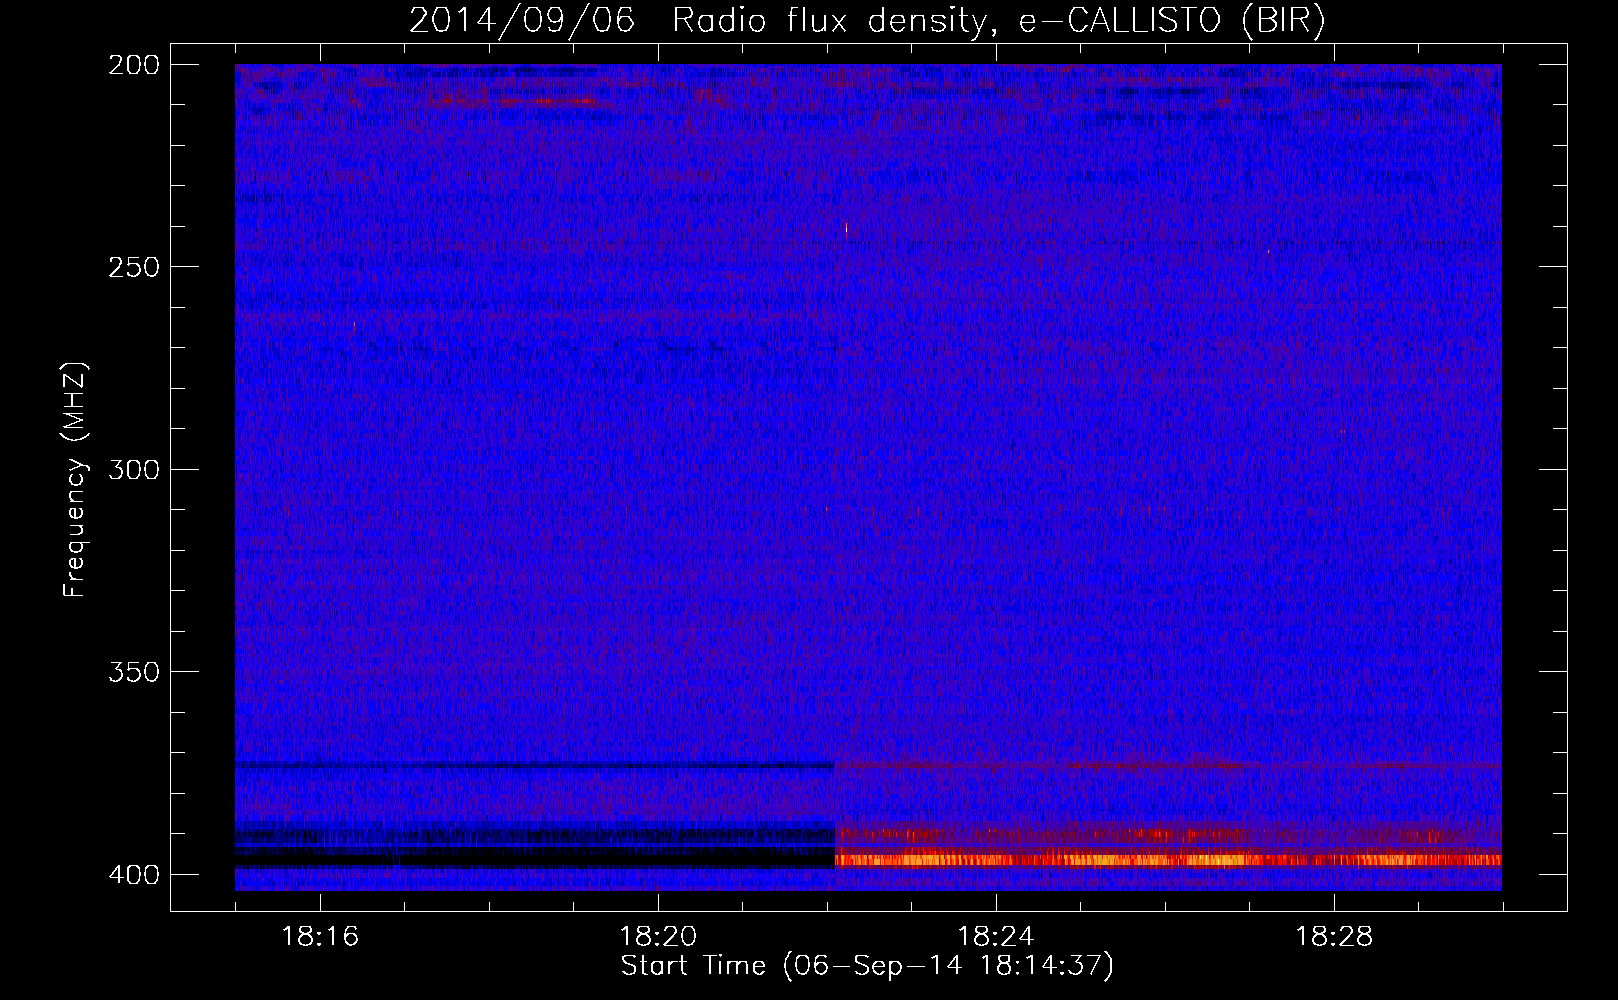The image size is (1618, 1000).
Task: Click the 18:16 time tick label
Action: 320,936
